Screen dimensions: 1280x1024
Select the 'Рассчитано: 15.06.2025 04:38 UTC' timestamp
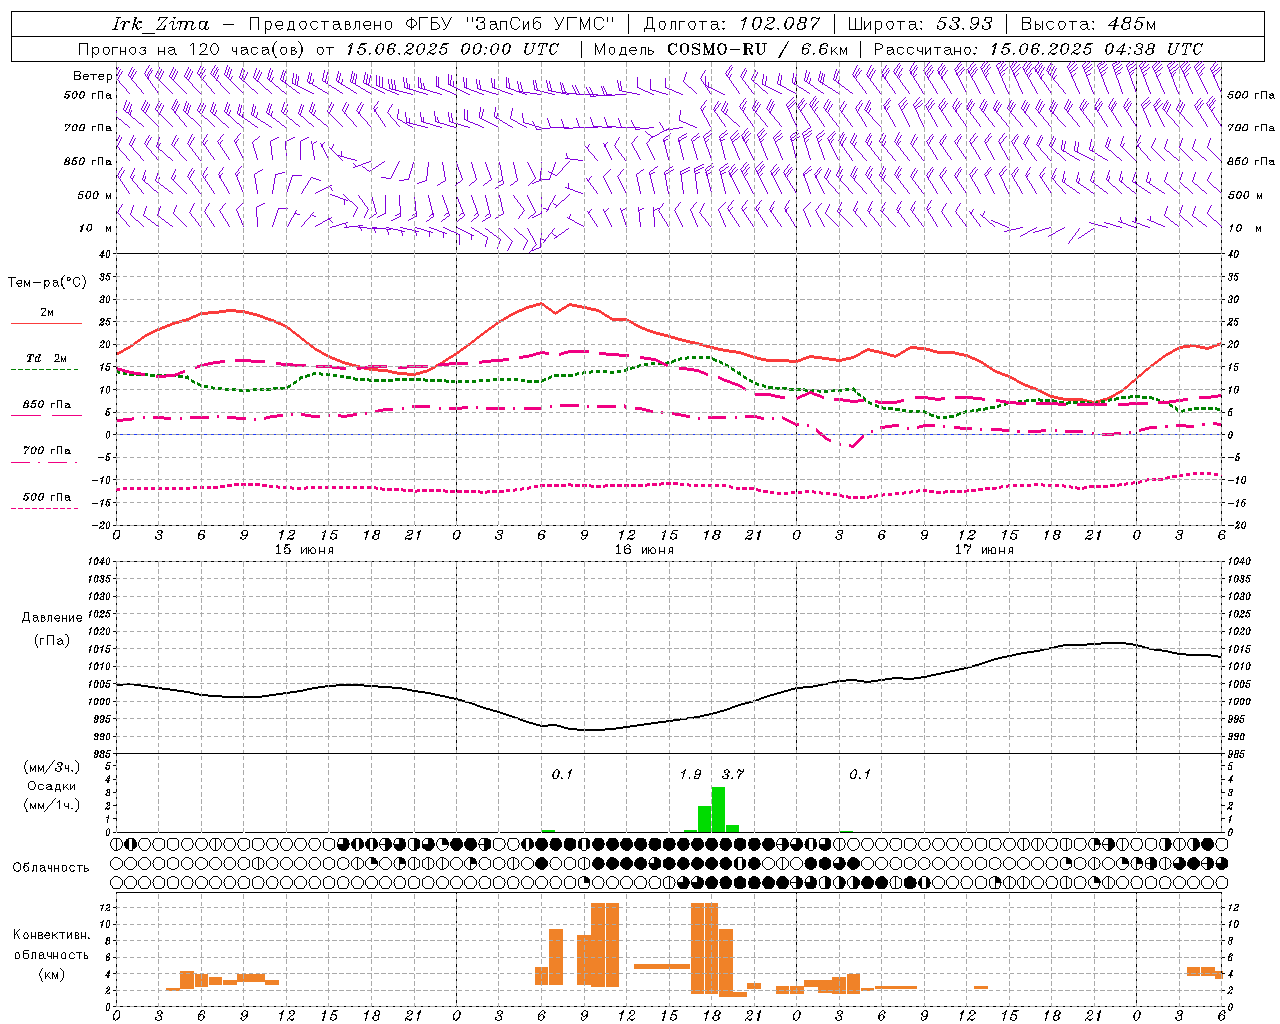click(1039, 49)
